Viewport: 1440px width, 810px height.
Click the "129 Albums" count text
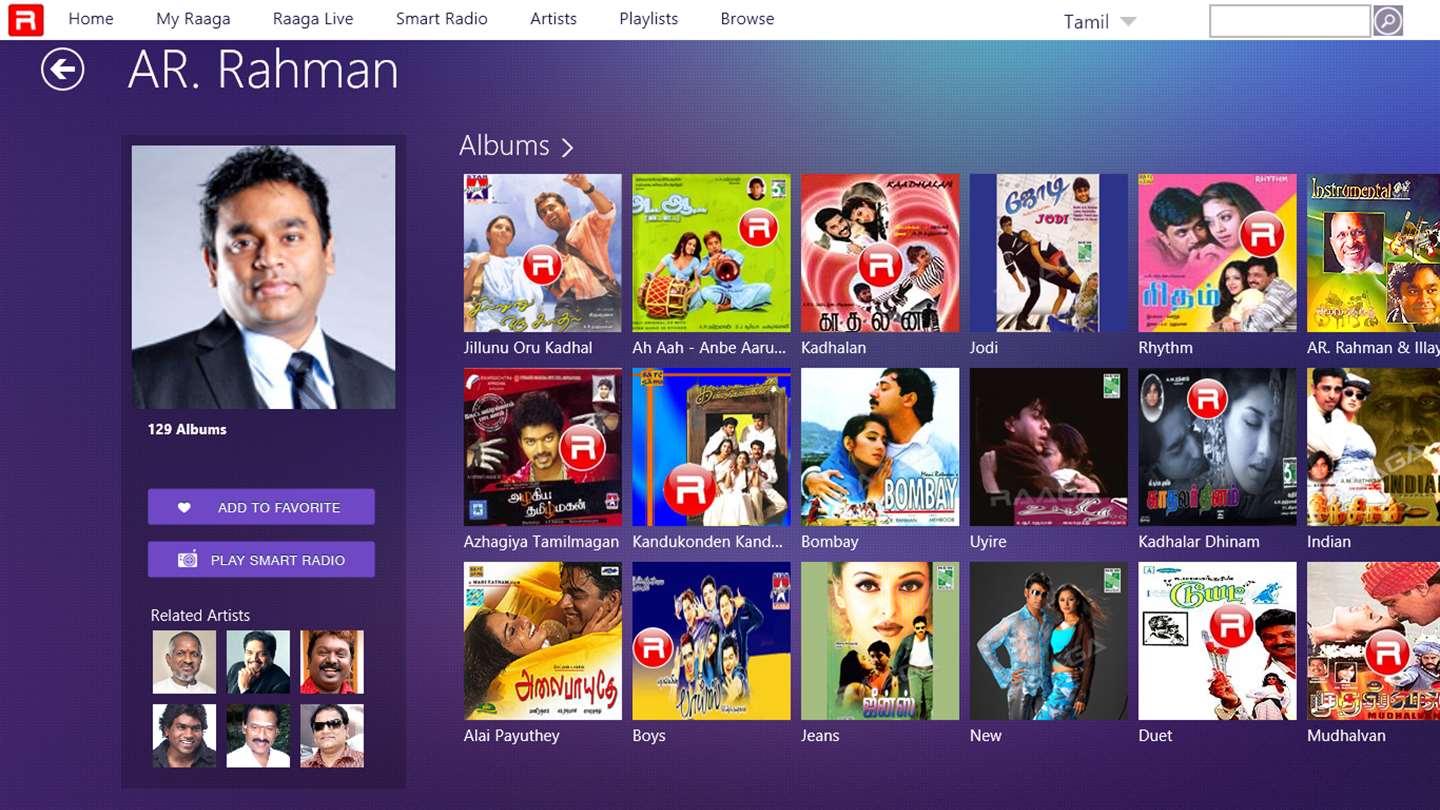pyautogui.click(x=187, y=429)
